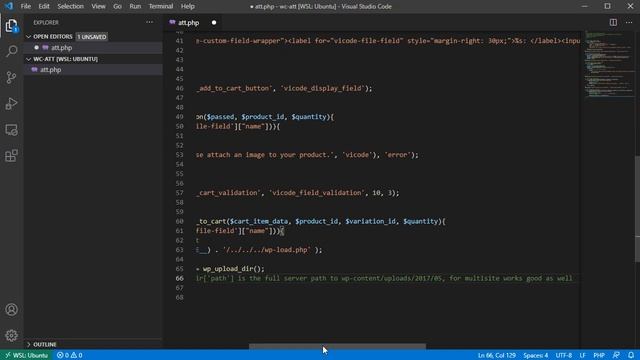
Task: Open the Remote Explorer view
Action: 11,130
